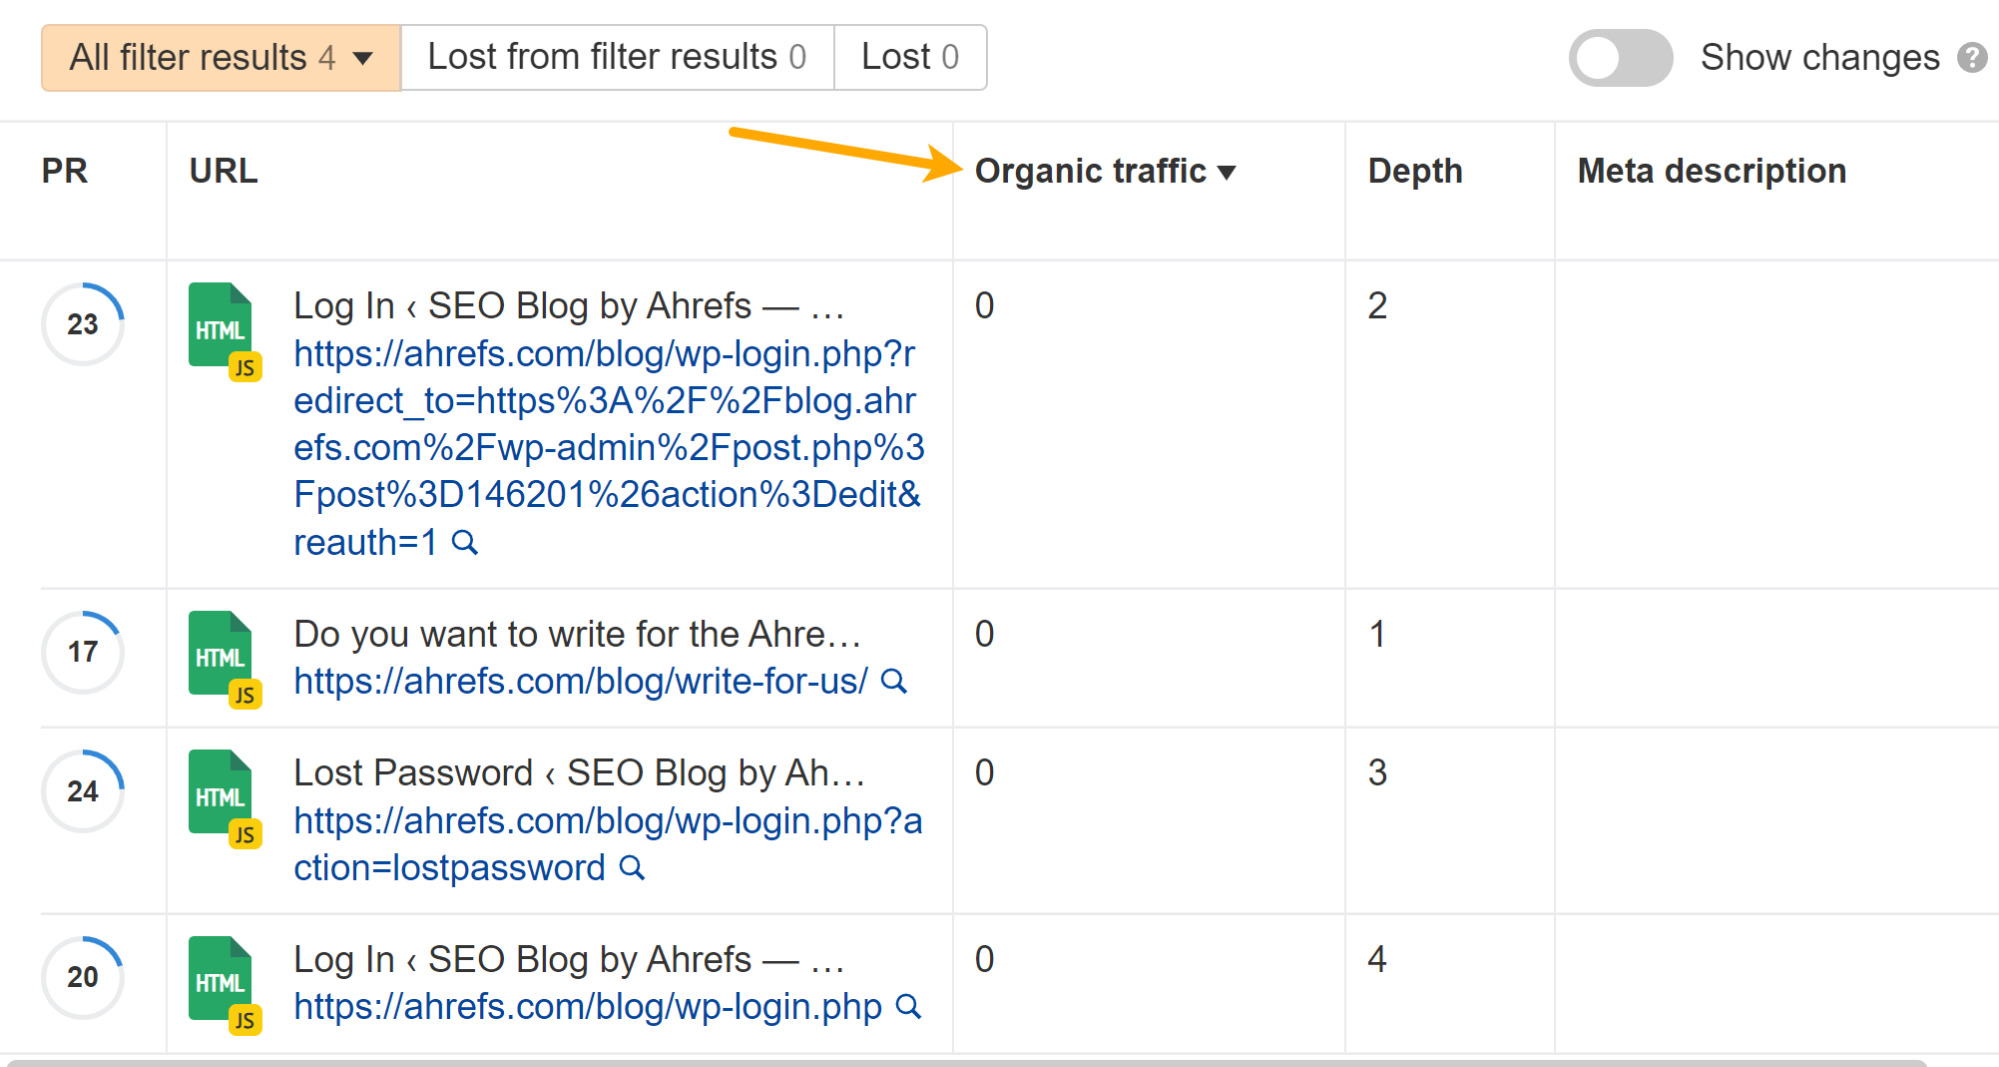
Task: Click the magnifier icon after reauth=1
Action: pyautogui.click(x=464, y=543)
